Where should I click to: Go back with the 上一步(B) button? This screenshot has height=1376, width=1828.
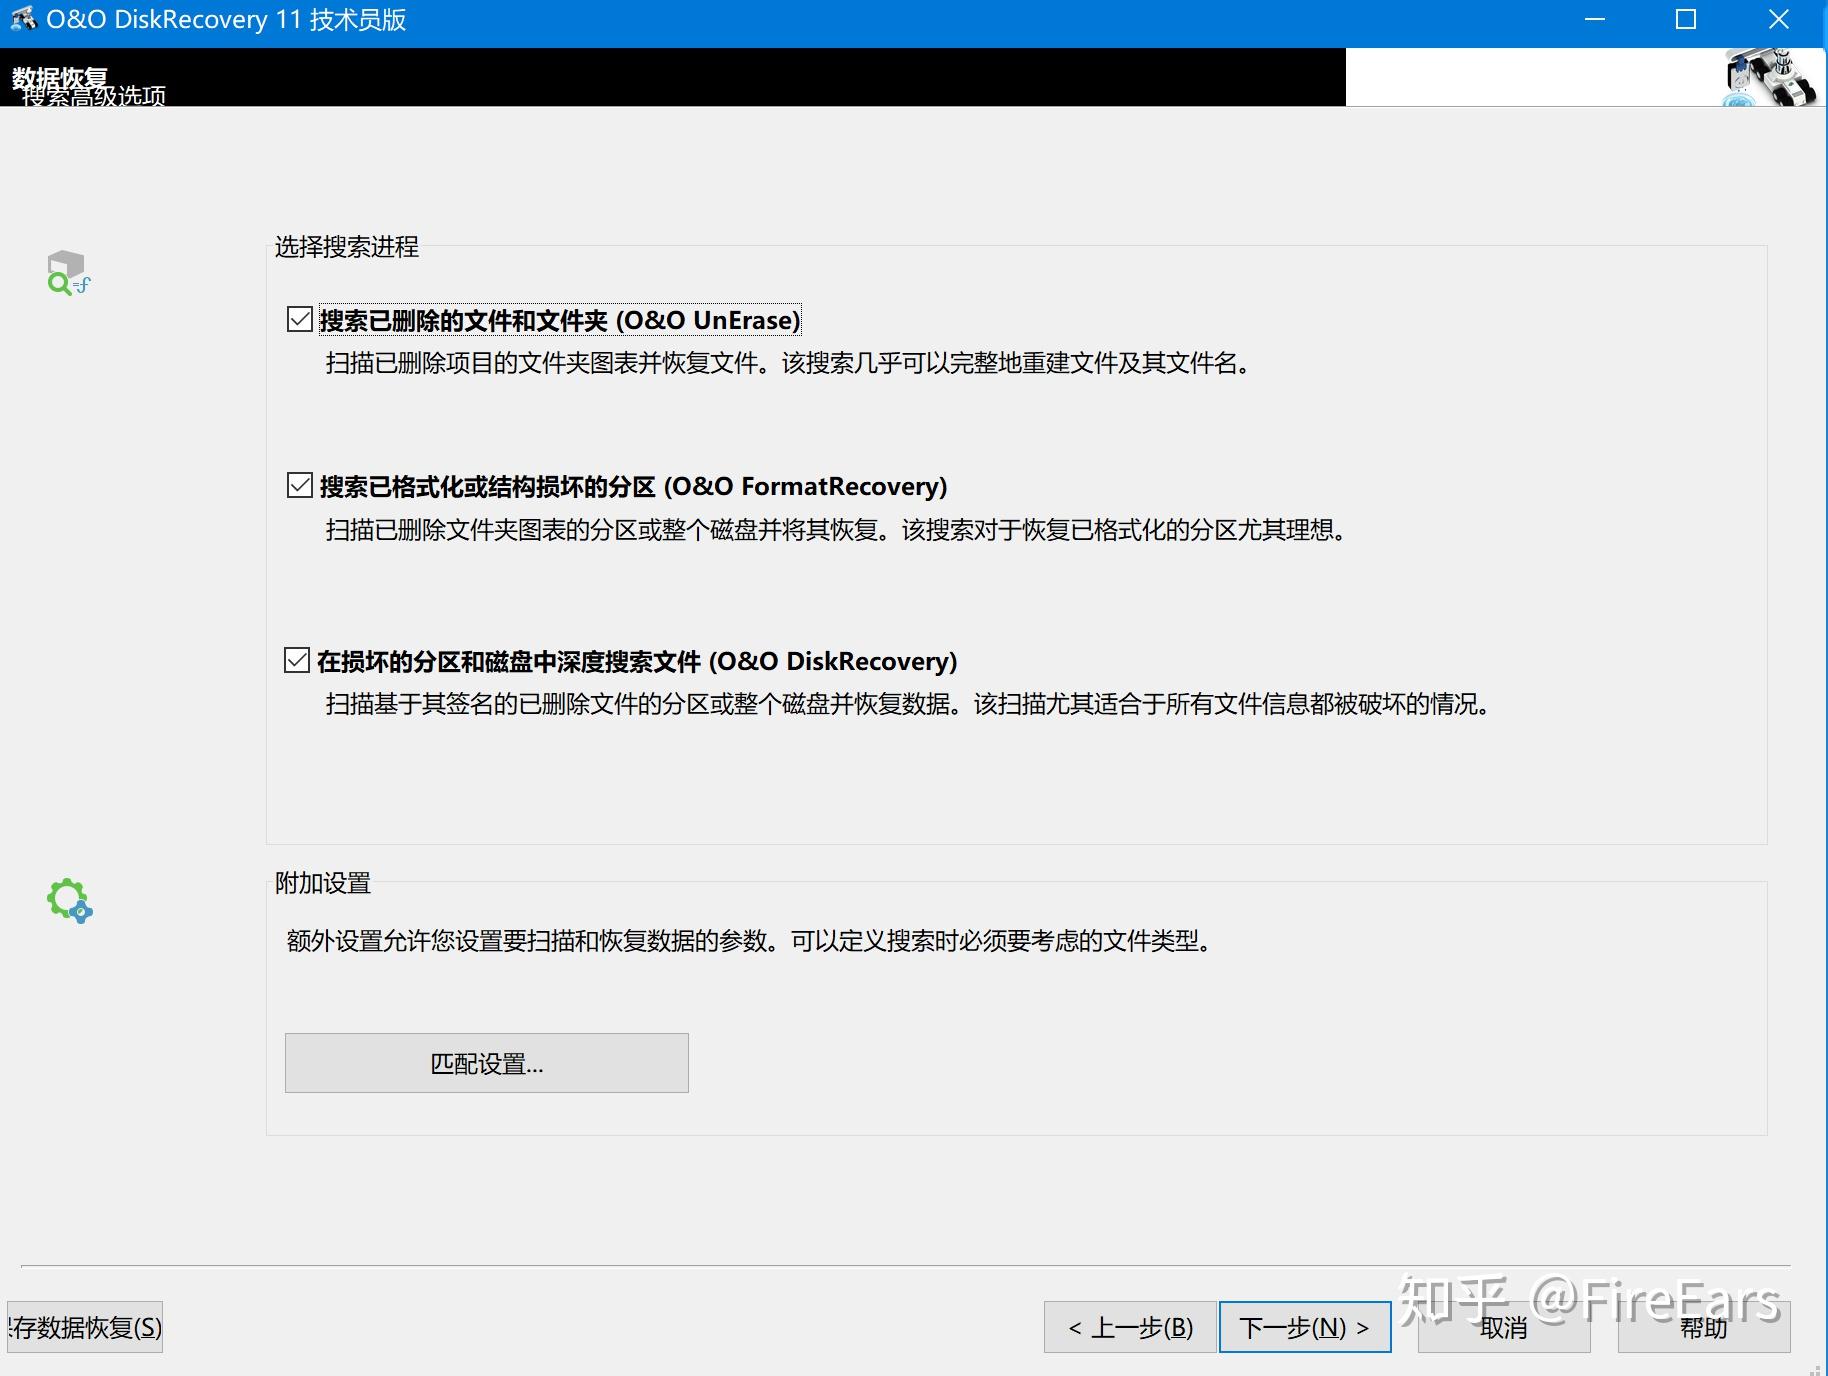pyautogui.click(x=1129, y=1327)
